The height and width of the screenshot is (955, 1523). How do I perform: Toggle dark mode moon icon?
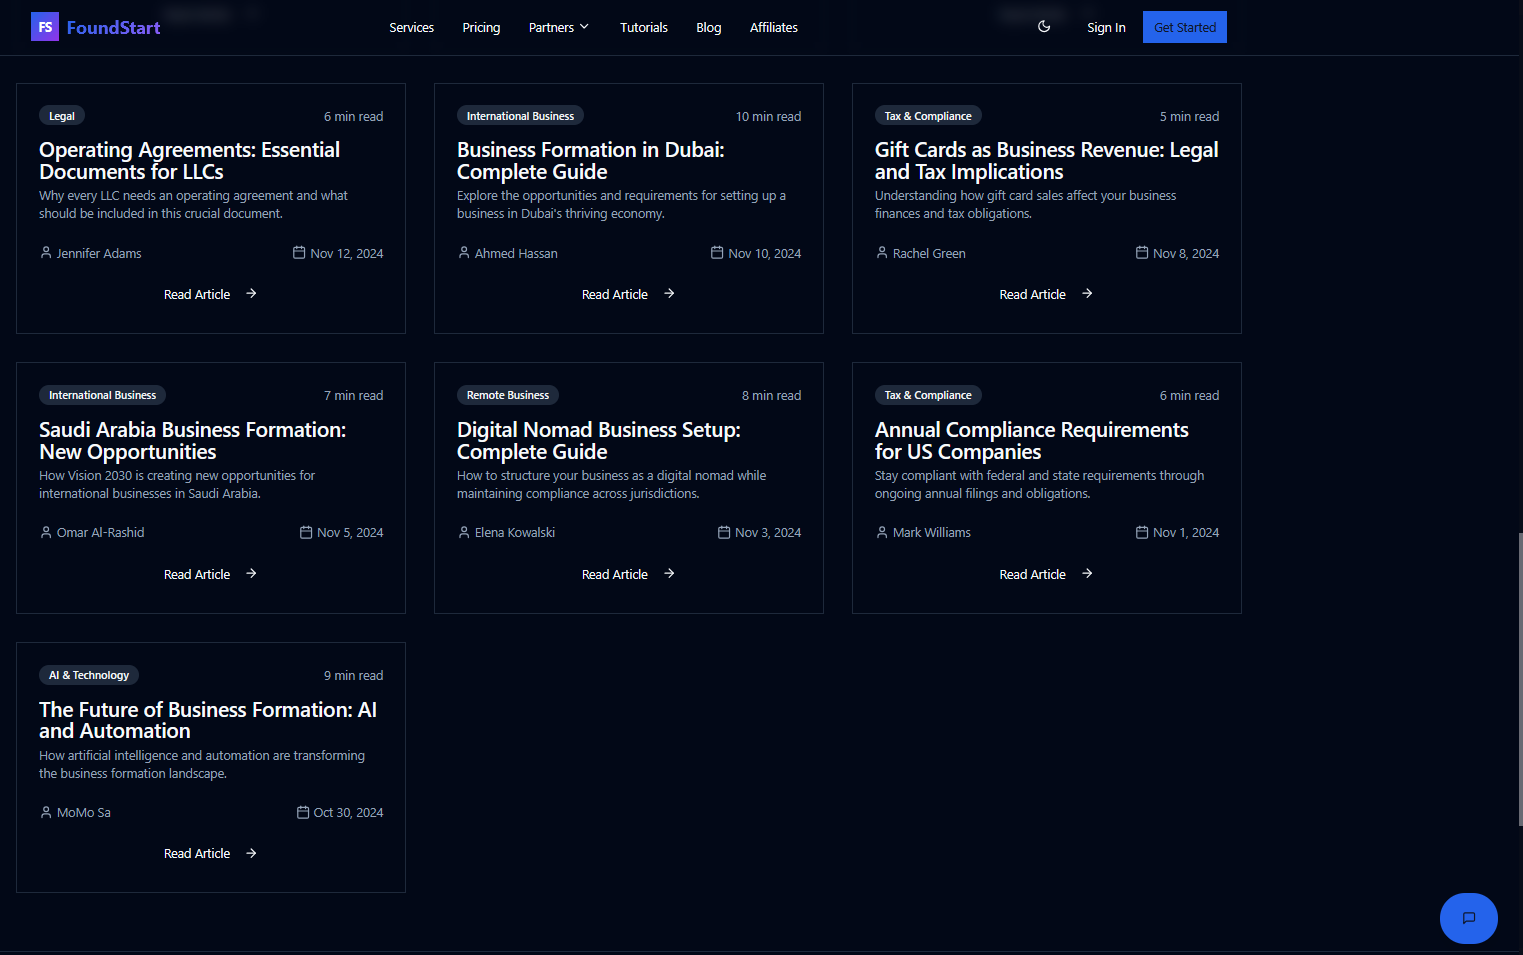click(1044, 27)
